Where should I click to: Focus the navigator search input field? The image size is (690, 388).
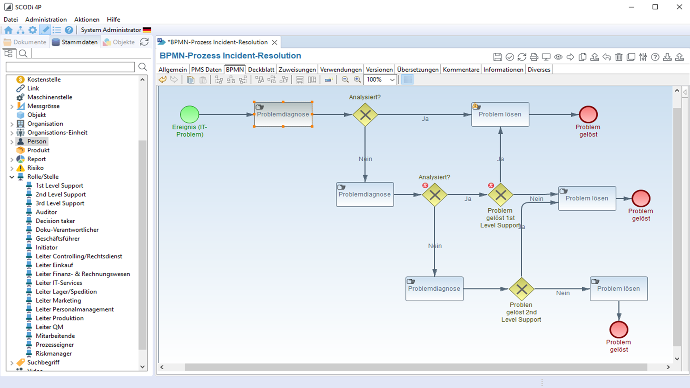tap(70, 67)
